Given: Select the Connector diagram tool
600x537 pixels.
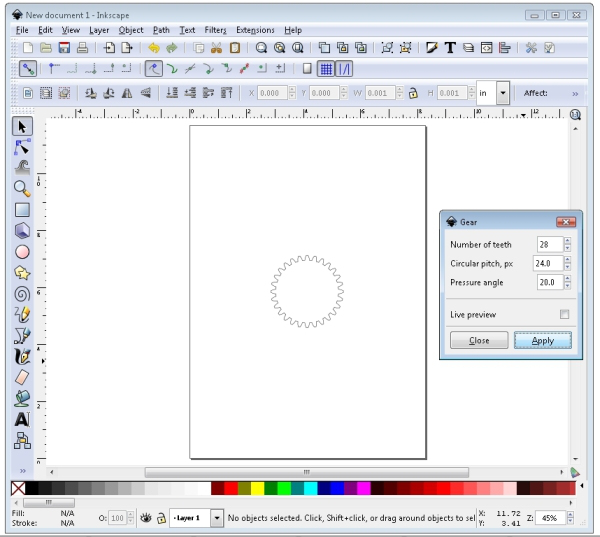Looking at the screenshot, I should click(x=22, y=441).
